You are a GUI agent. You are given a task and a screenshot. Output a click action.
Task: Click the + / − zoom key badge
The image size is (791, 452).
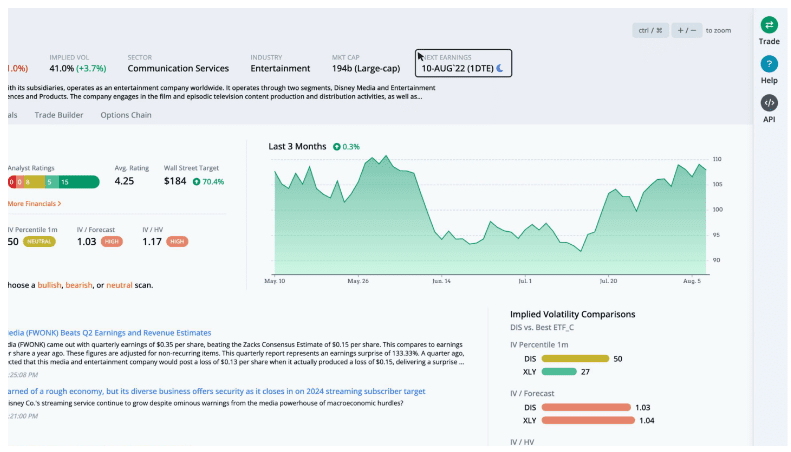pyautogui.click(x=686, y=31)
